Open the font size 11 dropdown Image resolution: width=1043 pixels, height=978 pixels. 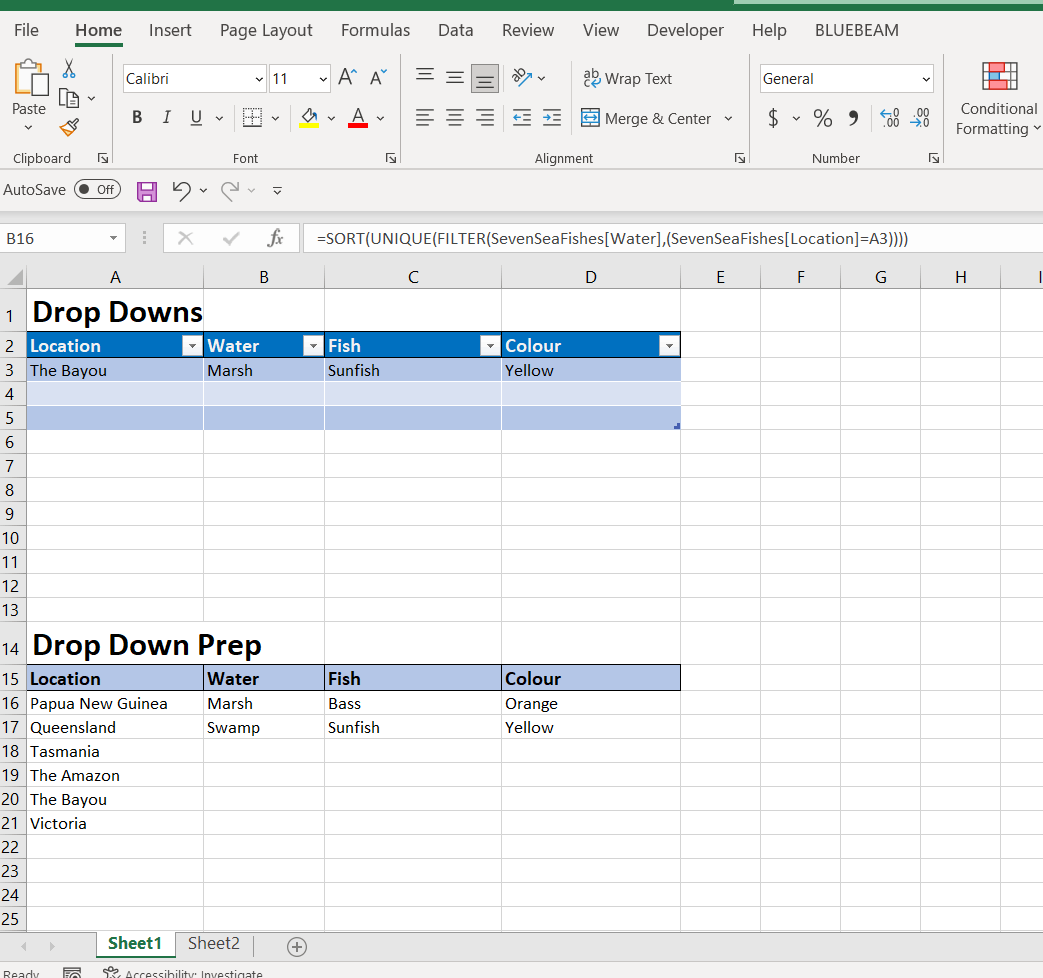tap(323, 79)
